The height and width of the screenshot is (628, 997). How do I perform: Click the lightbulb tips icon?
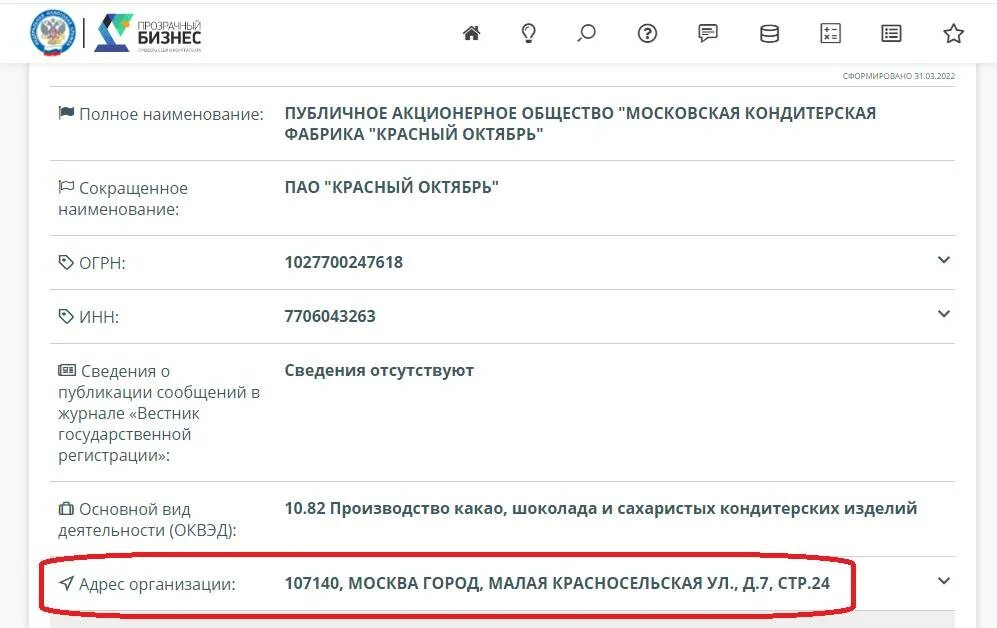[528, 33]
